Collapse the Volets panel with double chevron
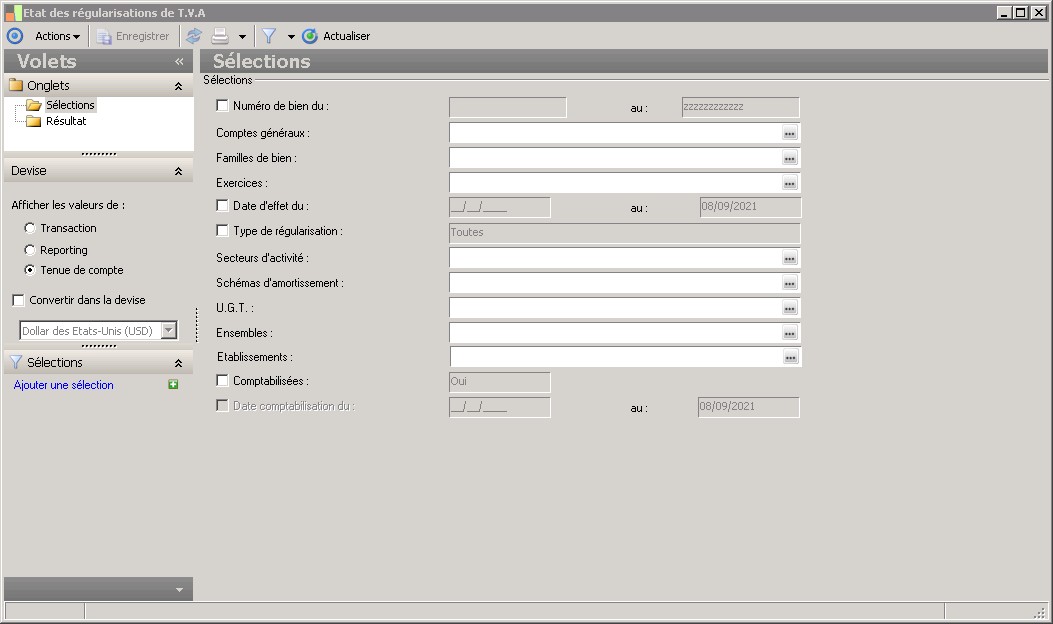 pyautogui.click(x=179, y=62)
